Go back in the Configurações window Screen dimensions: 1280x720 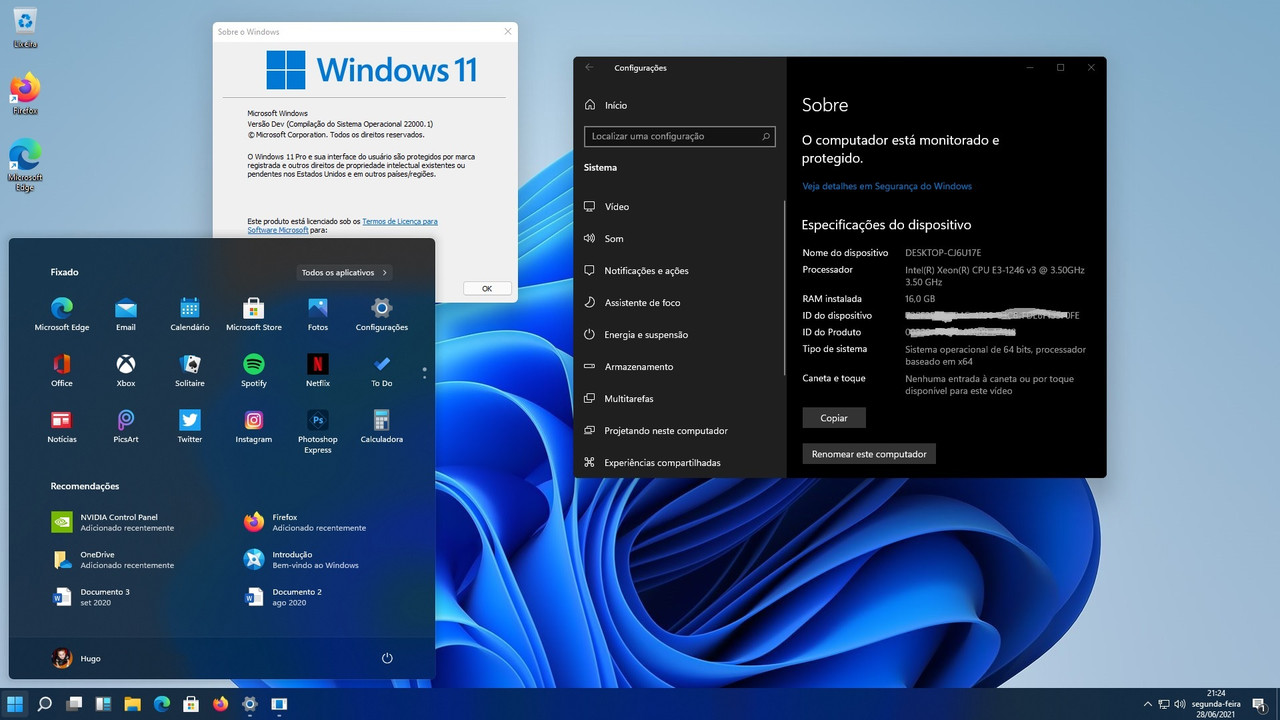(590, 68)
